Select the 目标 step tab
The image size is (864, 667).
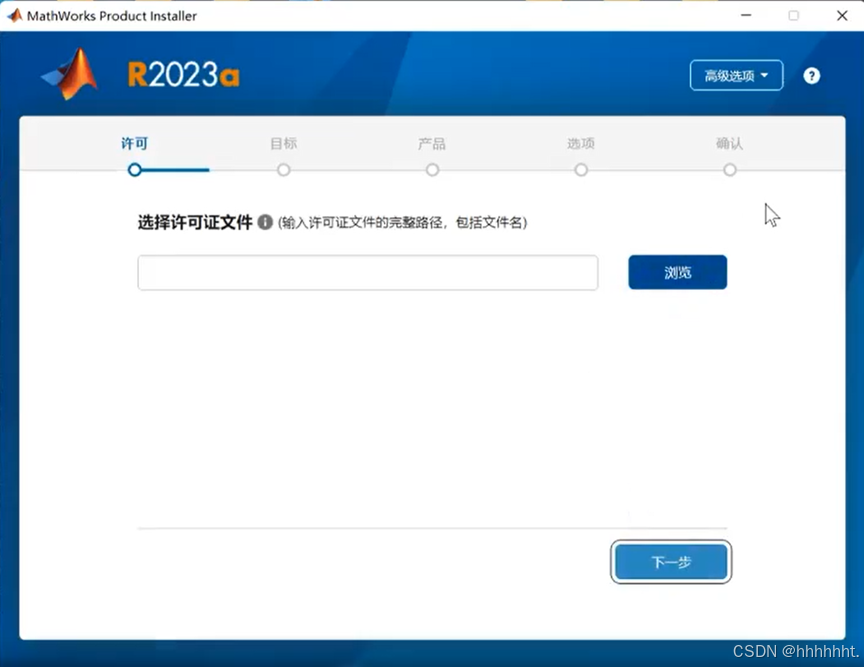(x=283, y=144)
